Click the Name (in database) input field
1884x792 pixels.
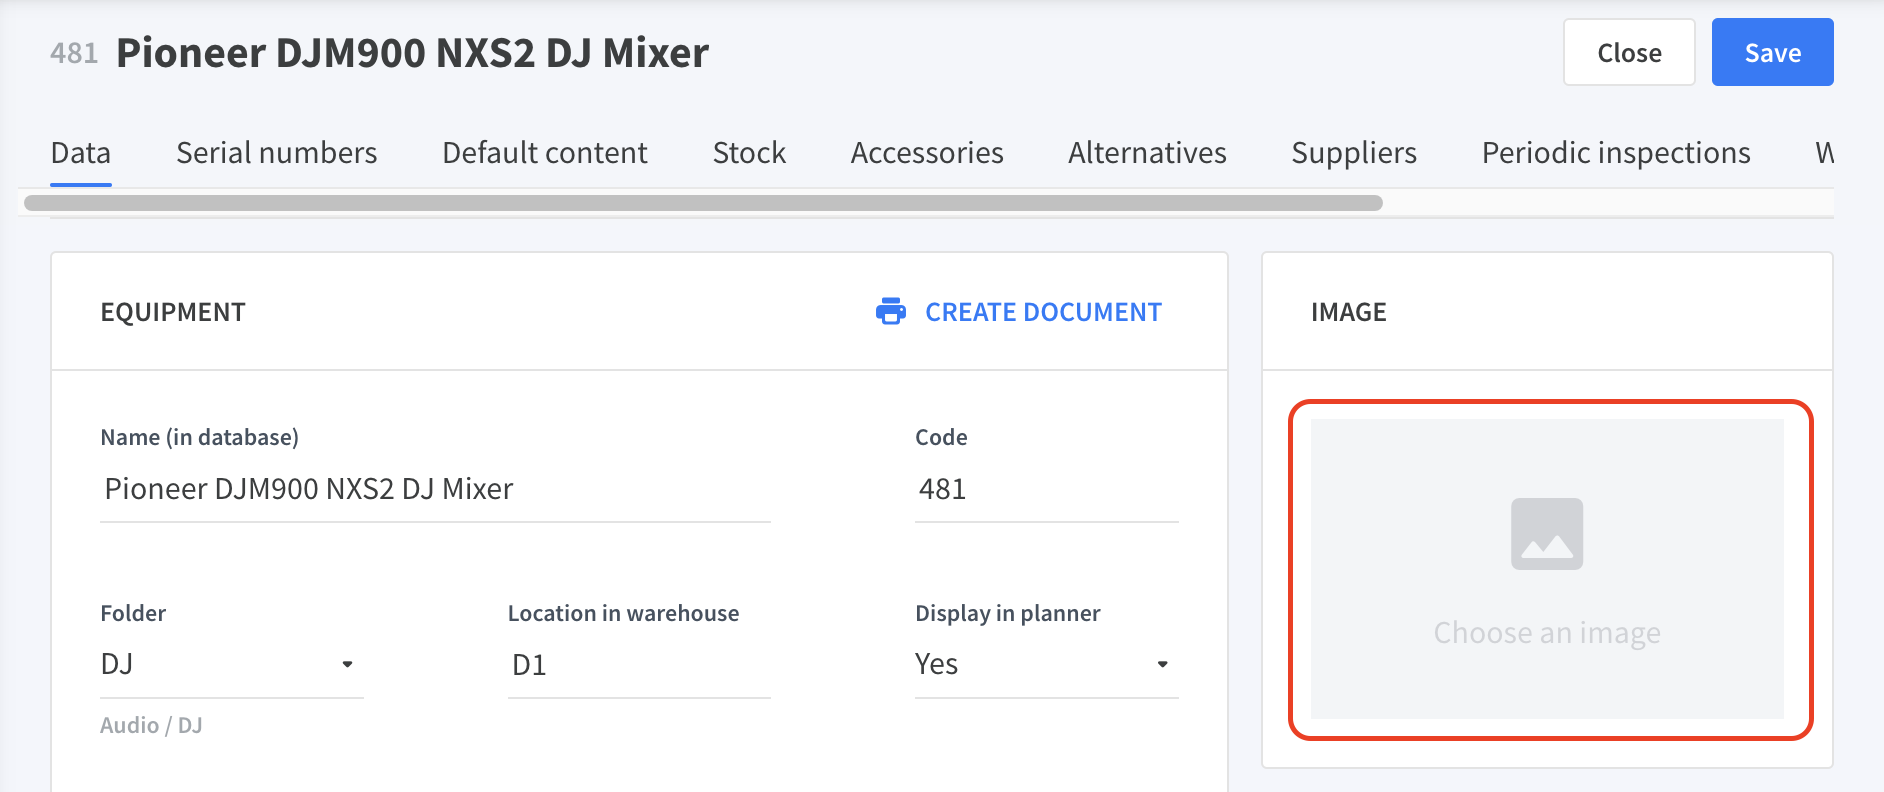[x=435, y=489]
